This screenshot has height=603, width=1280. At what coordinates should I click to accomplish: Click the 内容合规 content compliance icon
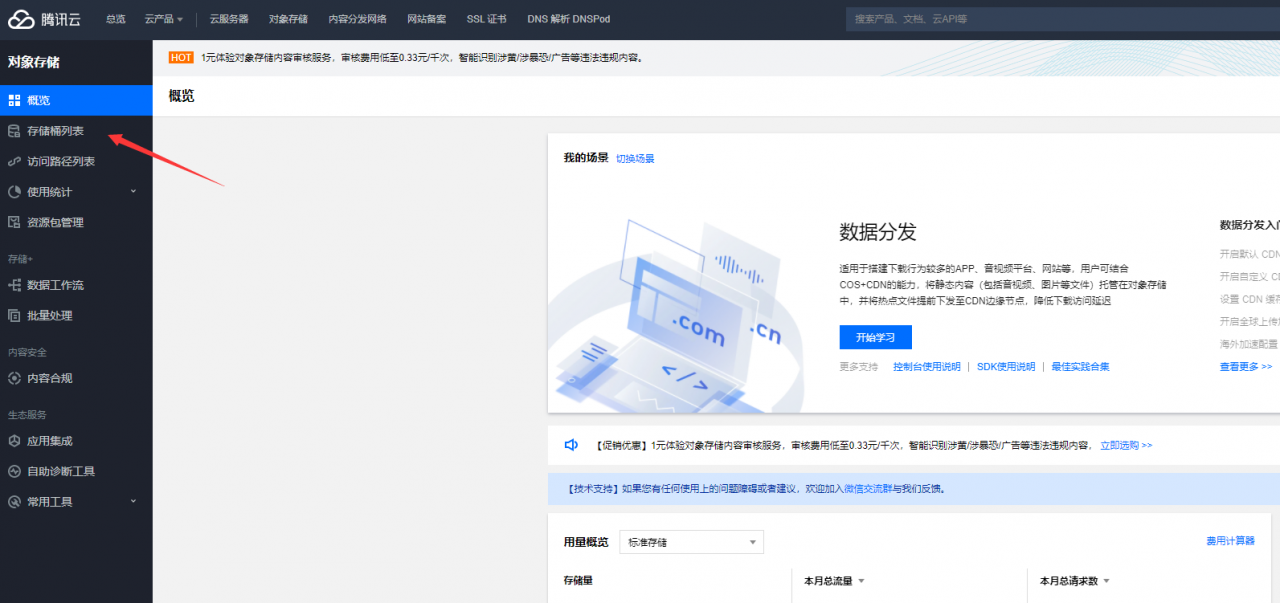pos(14,378)
